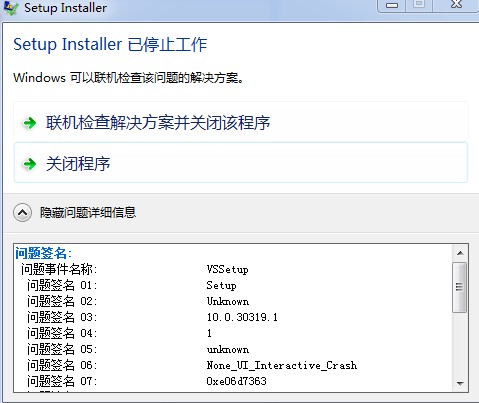The image size is (479, 403).
Task: Select the value 1 for 问题签名 04
Action: coord(209,333)
